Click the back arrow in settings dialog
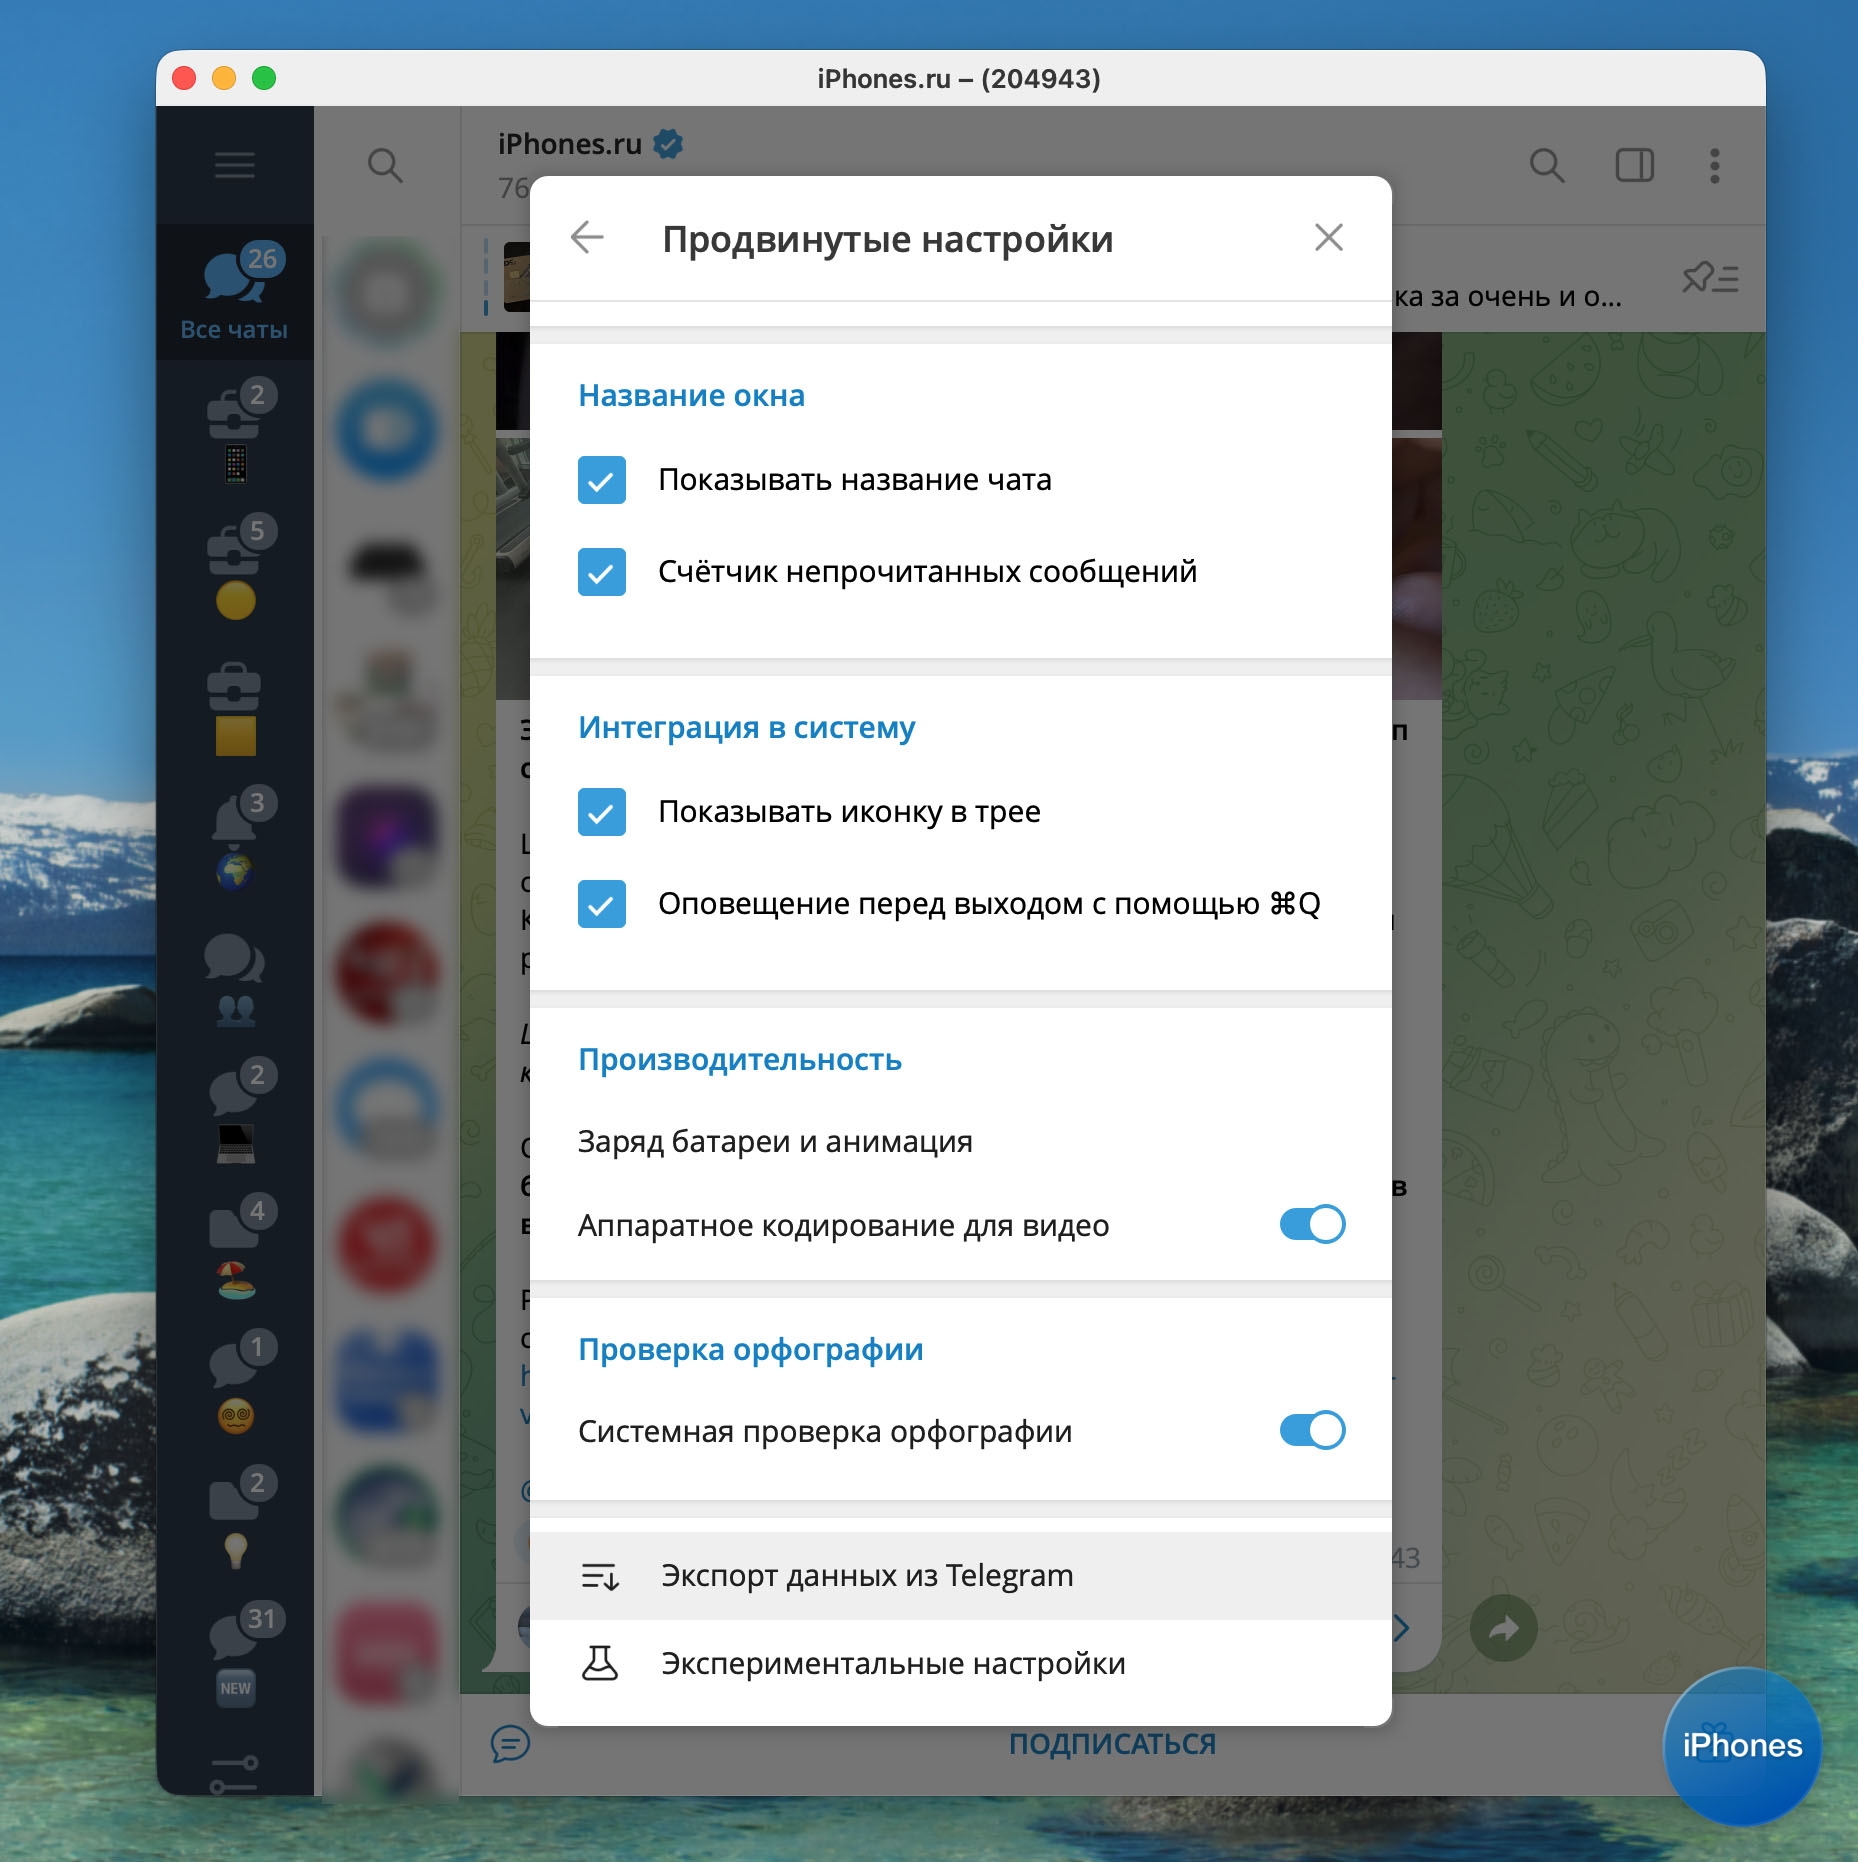This screenshot has height=1862, width=1858. tap(587, 238)
